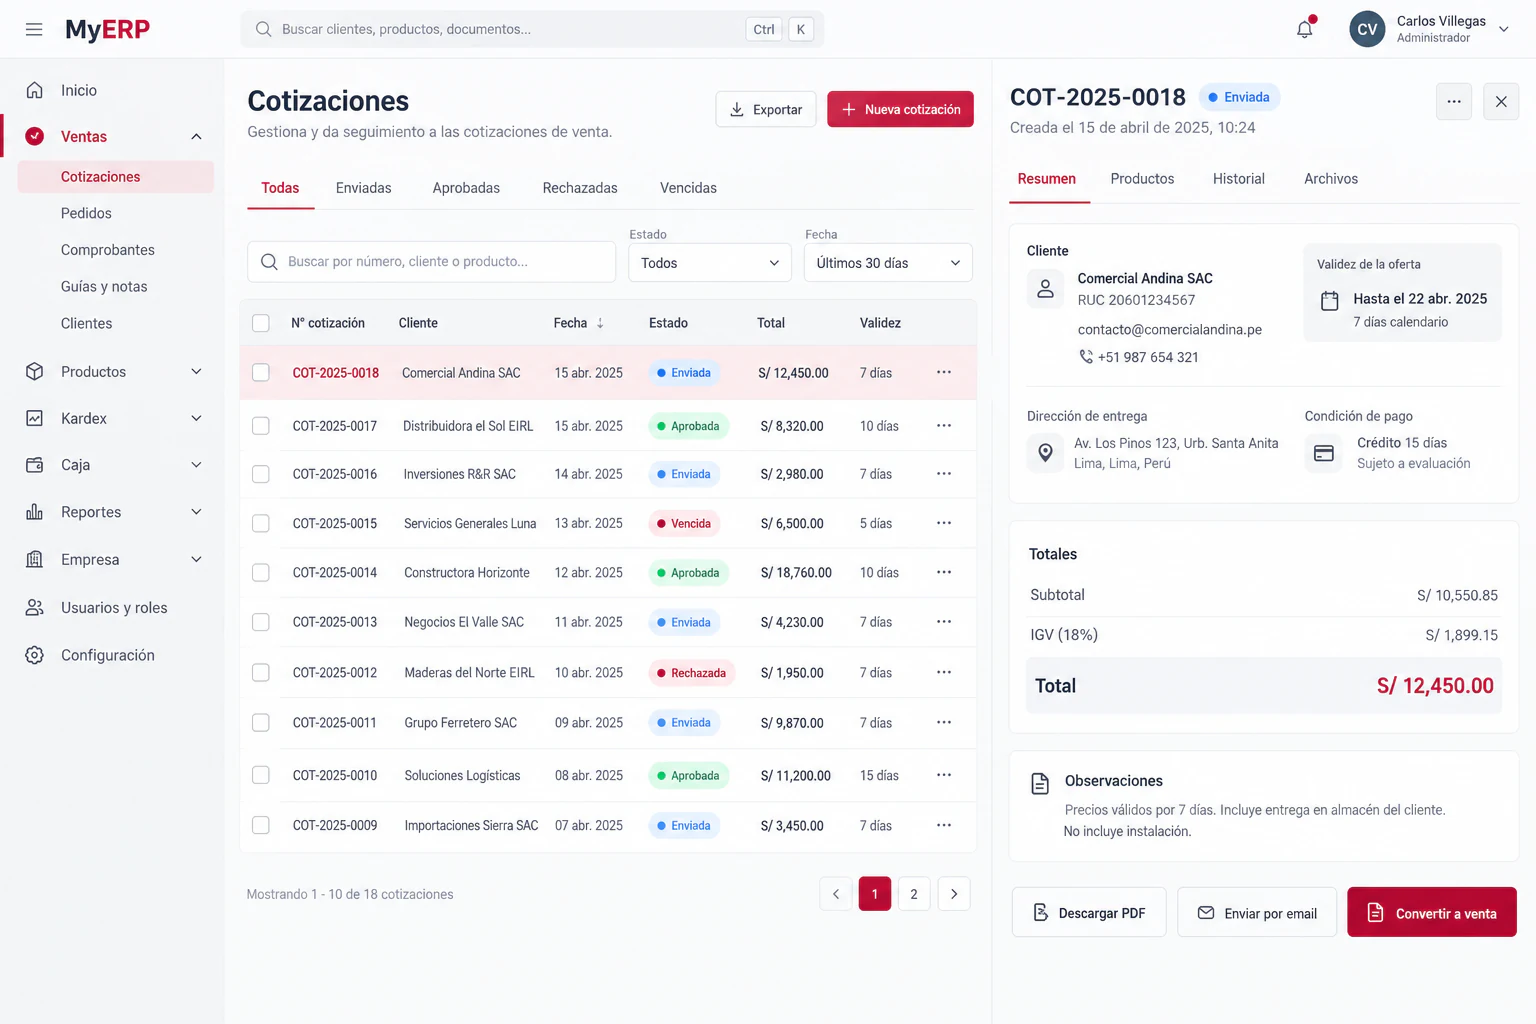Expand the Kardex sidebar chevron
This screenshot has width=1536, height=1024.
click(x=196, y=418)
